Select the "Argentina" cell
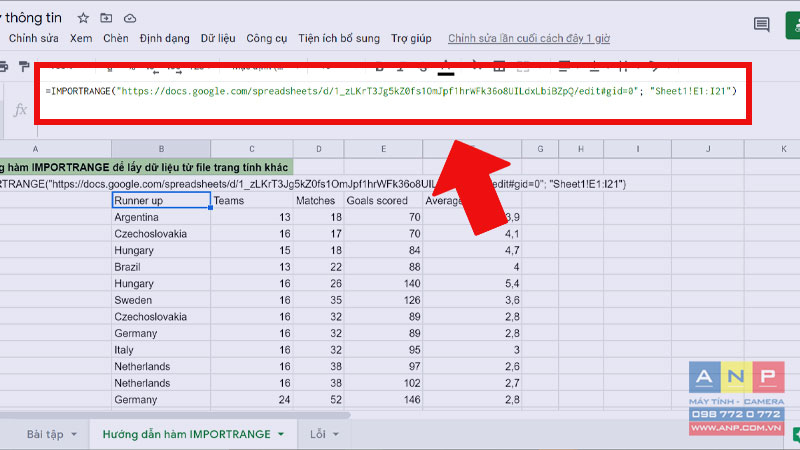 [161, 217]
